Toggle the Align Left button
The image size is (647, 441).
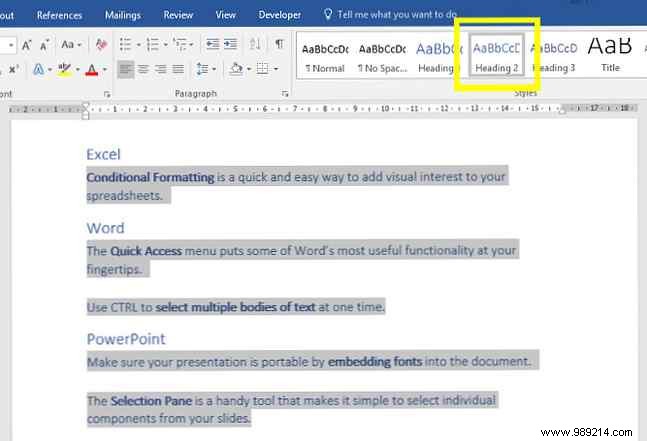click(125, 69)
